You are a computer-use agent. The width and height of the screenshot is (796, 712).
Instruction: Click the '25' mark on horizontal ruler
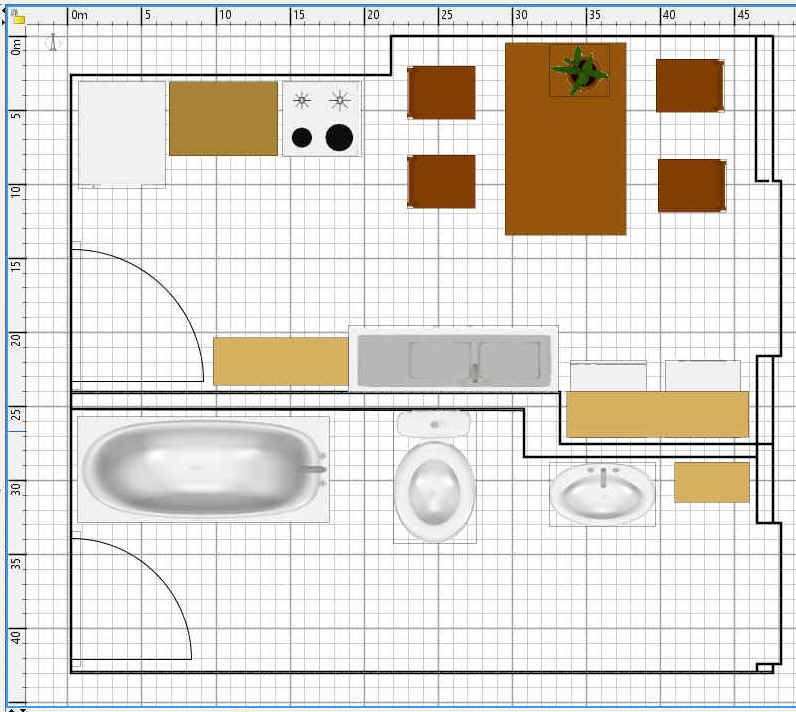[447, 15]
